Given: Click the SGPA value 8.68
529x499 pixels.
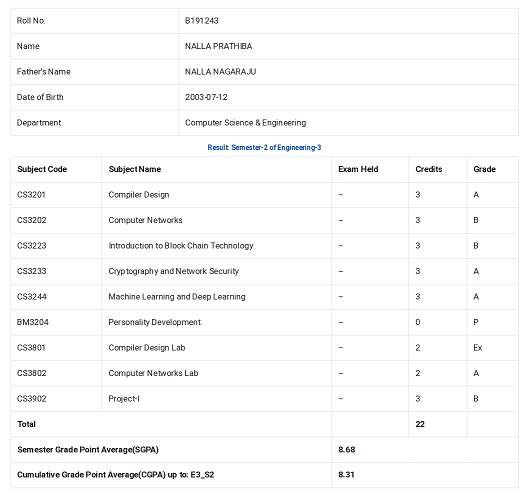Looking at the screenshot, I should pos(346,450).
